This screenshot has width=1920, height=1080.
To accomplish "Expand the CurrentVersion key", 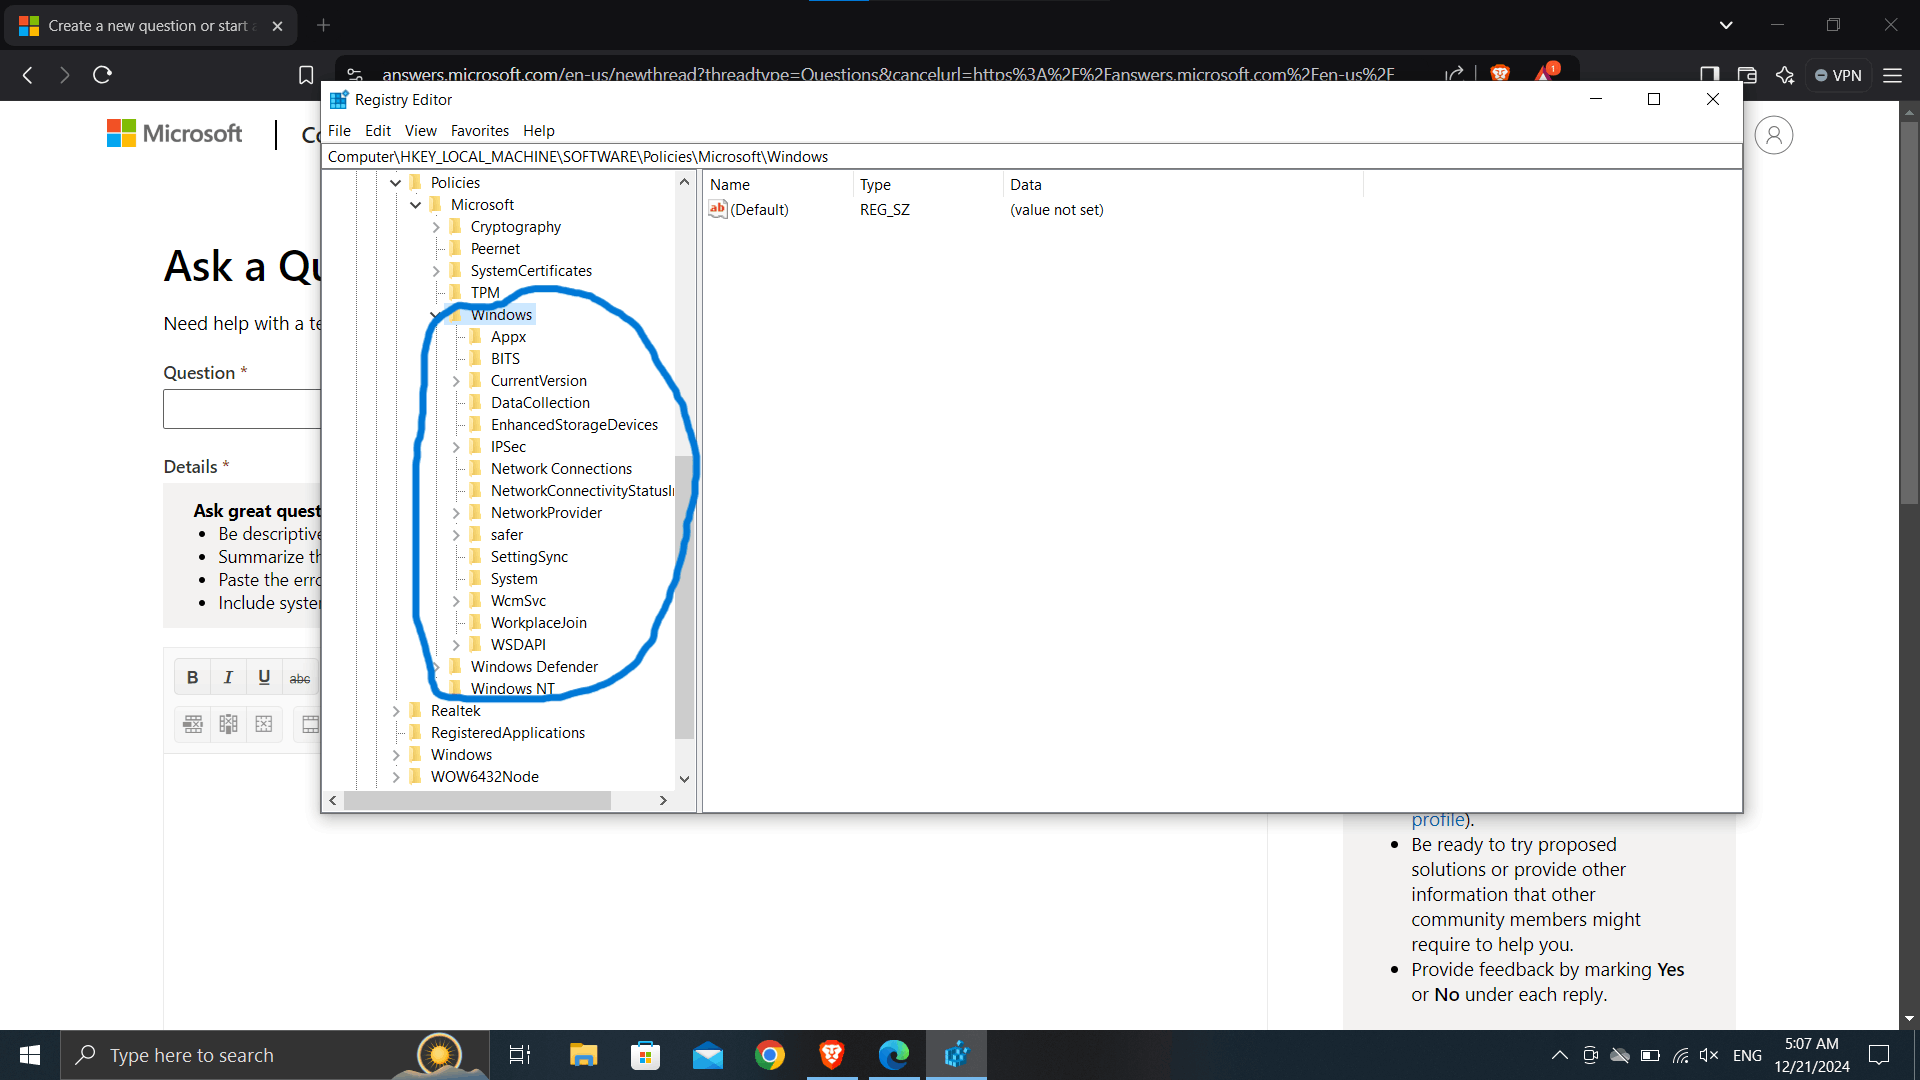I will point(456,381).
